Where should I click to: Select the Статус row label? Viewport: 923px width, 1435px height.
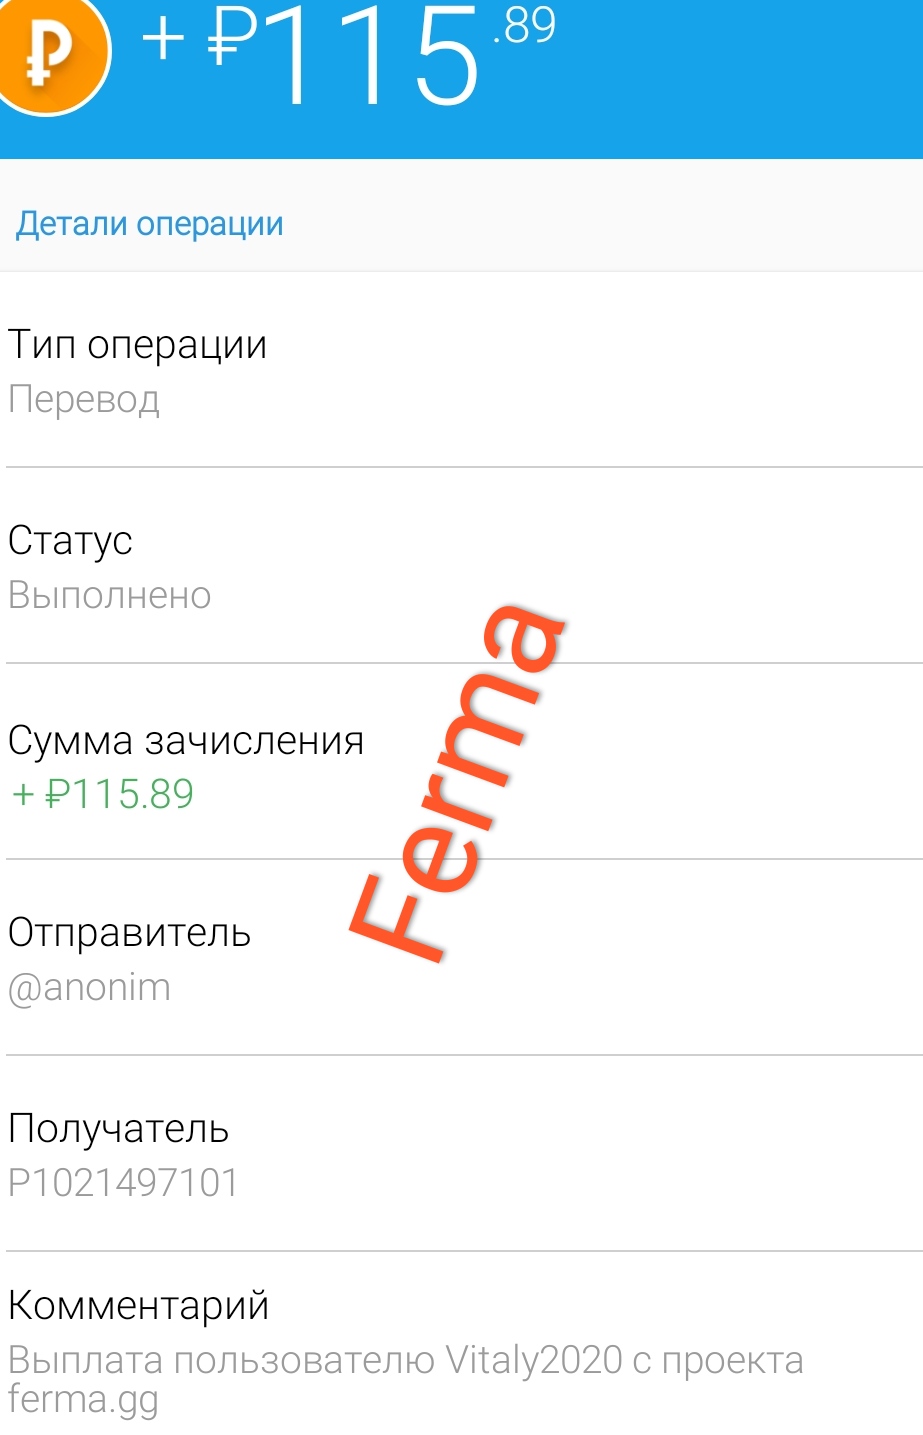click(x=70, y=541)
